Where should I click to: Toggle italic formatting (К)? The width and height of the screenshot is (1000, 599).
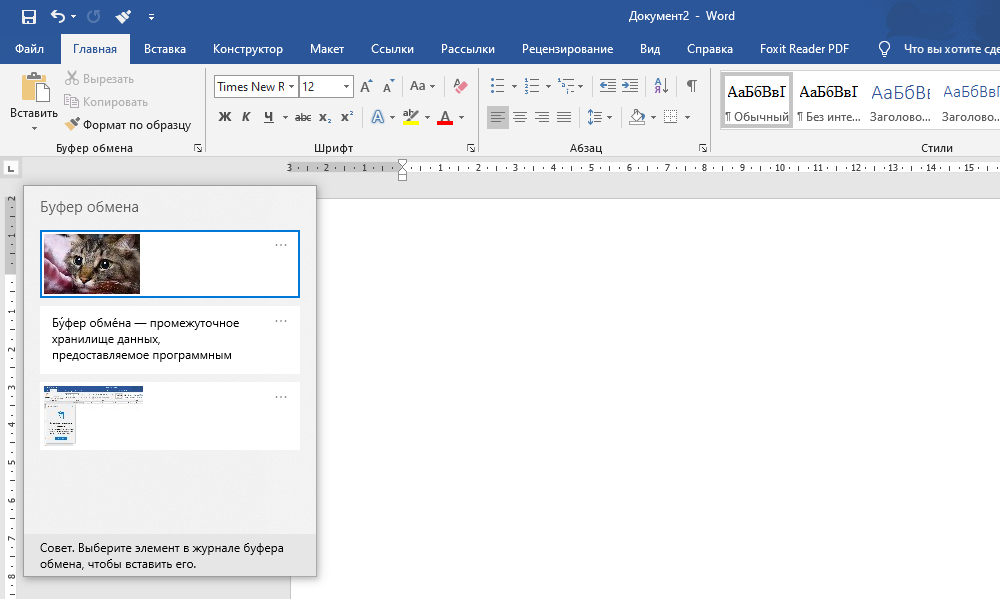(247, 117)
